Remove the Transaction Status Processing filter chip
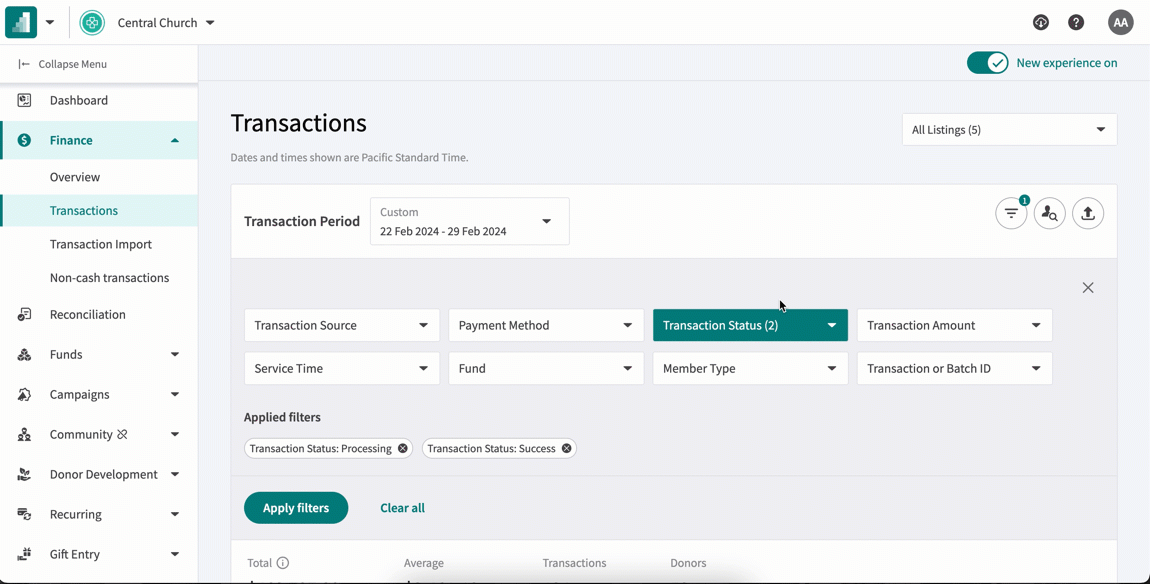1150x584 pixels. pyautogui.click(x=403, y=448)
